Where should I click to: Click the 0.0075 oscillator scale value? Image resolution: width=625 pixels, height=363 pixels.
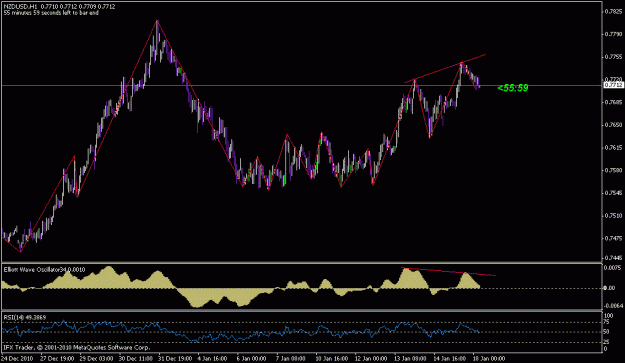coord(614,267)
